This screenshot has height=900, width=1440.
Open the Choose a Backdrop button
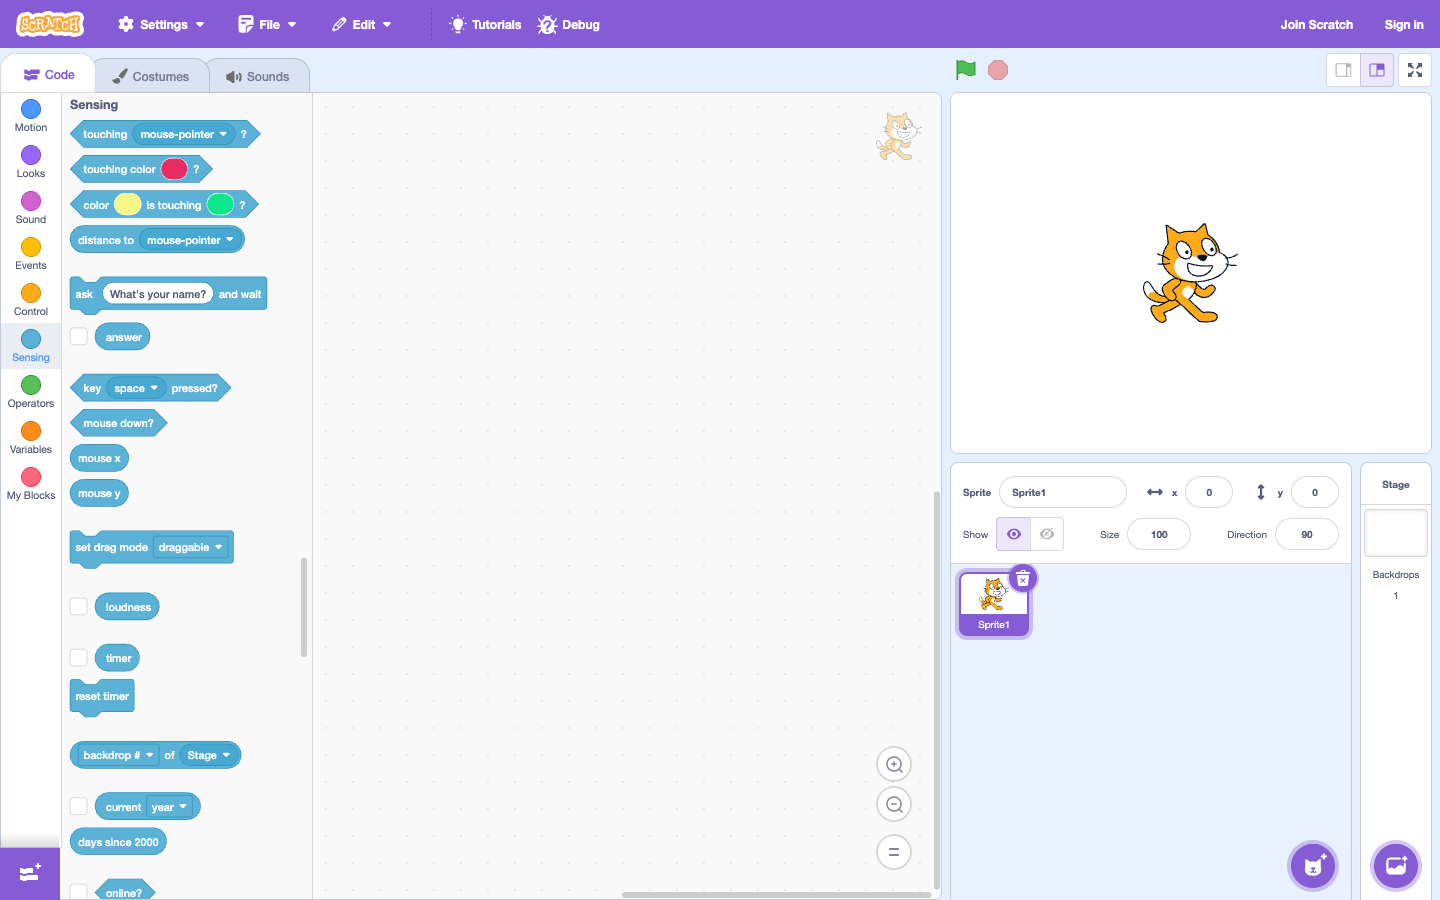[x=1396, y=866]
